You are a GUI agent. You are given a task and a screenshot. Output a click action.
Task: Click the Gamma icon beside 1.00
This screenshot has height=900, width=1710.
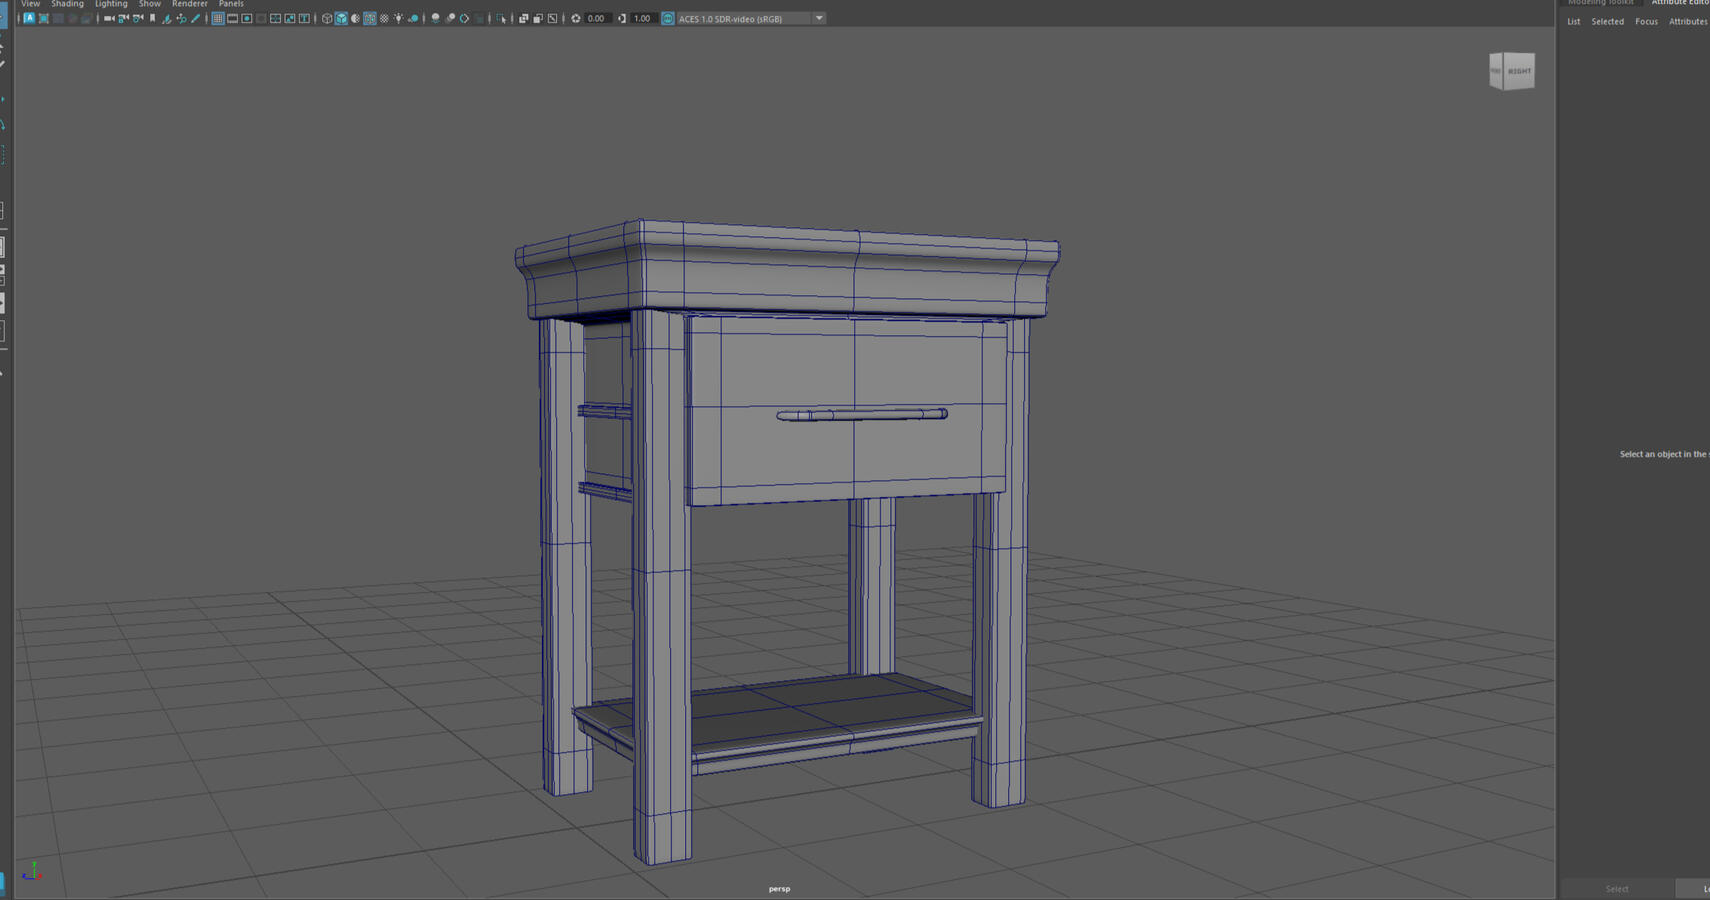pos(622,19)
